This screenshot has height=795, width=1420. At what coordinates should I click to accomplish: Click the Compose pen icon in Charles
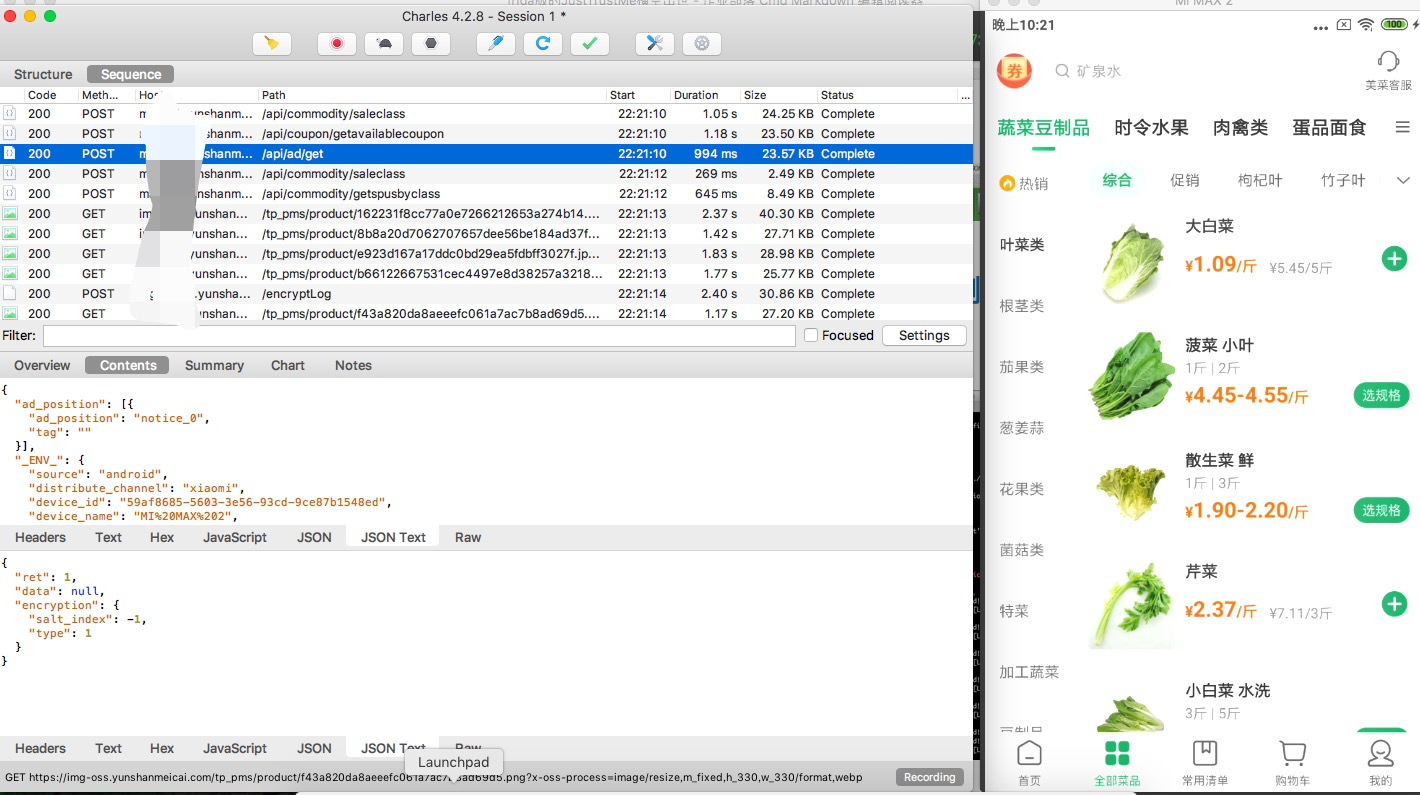coord(496,43)
